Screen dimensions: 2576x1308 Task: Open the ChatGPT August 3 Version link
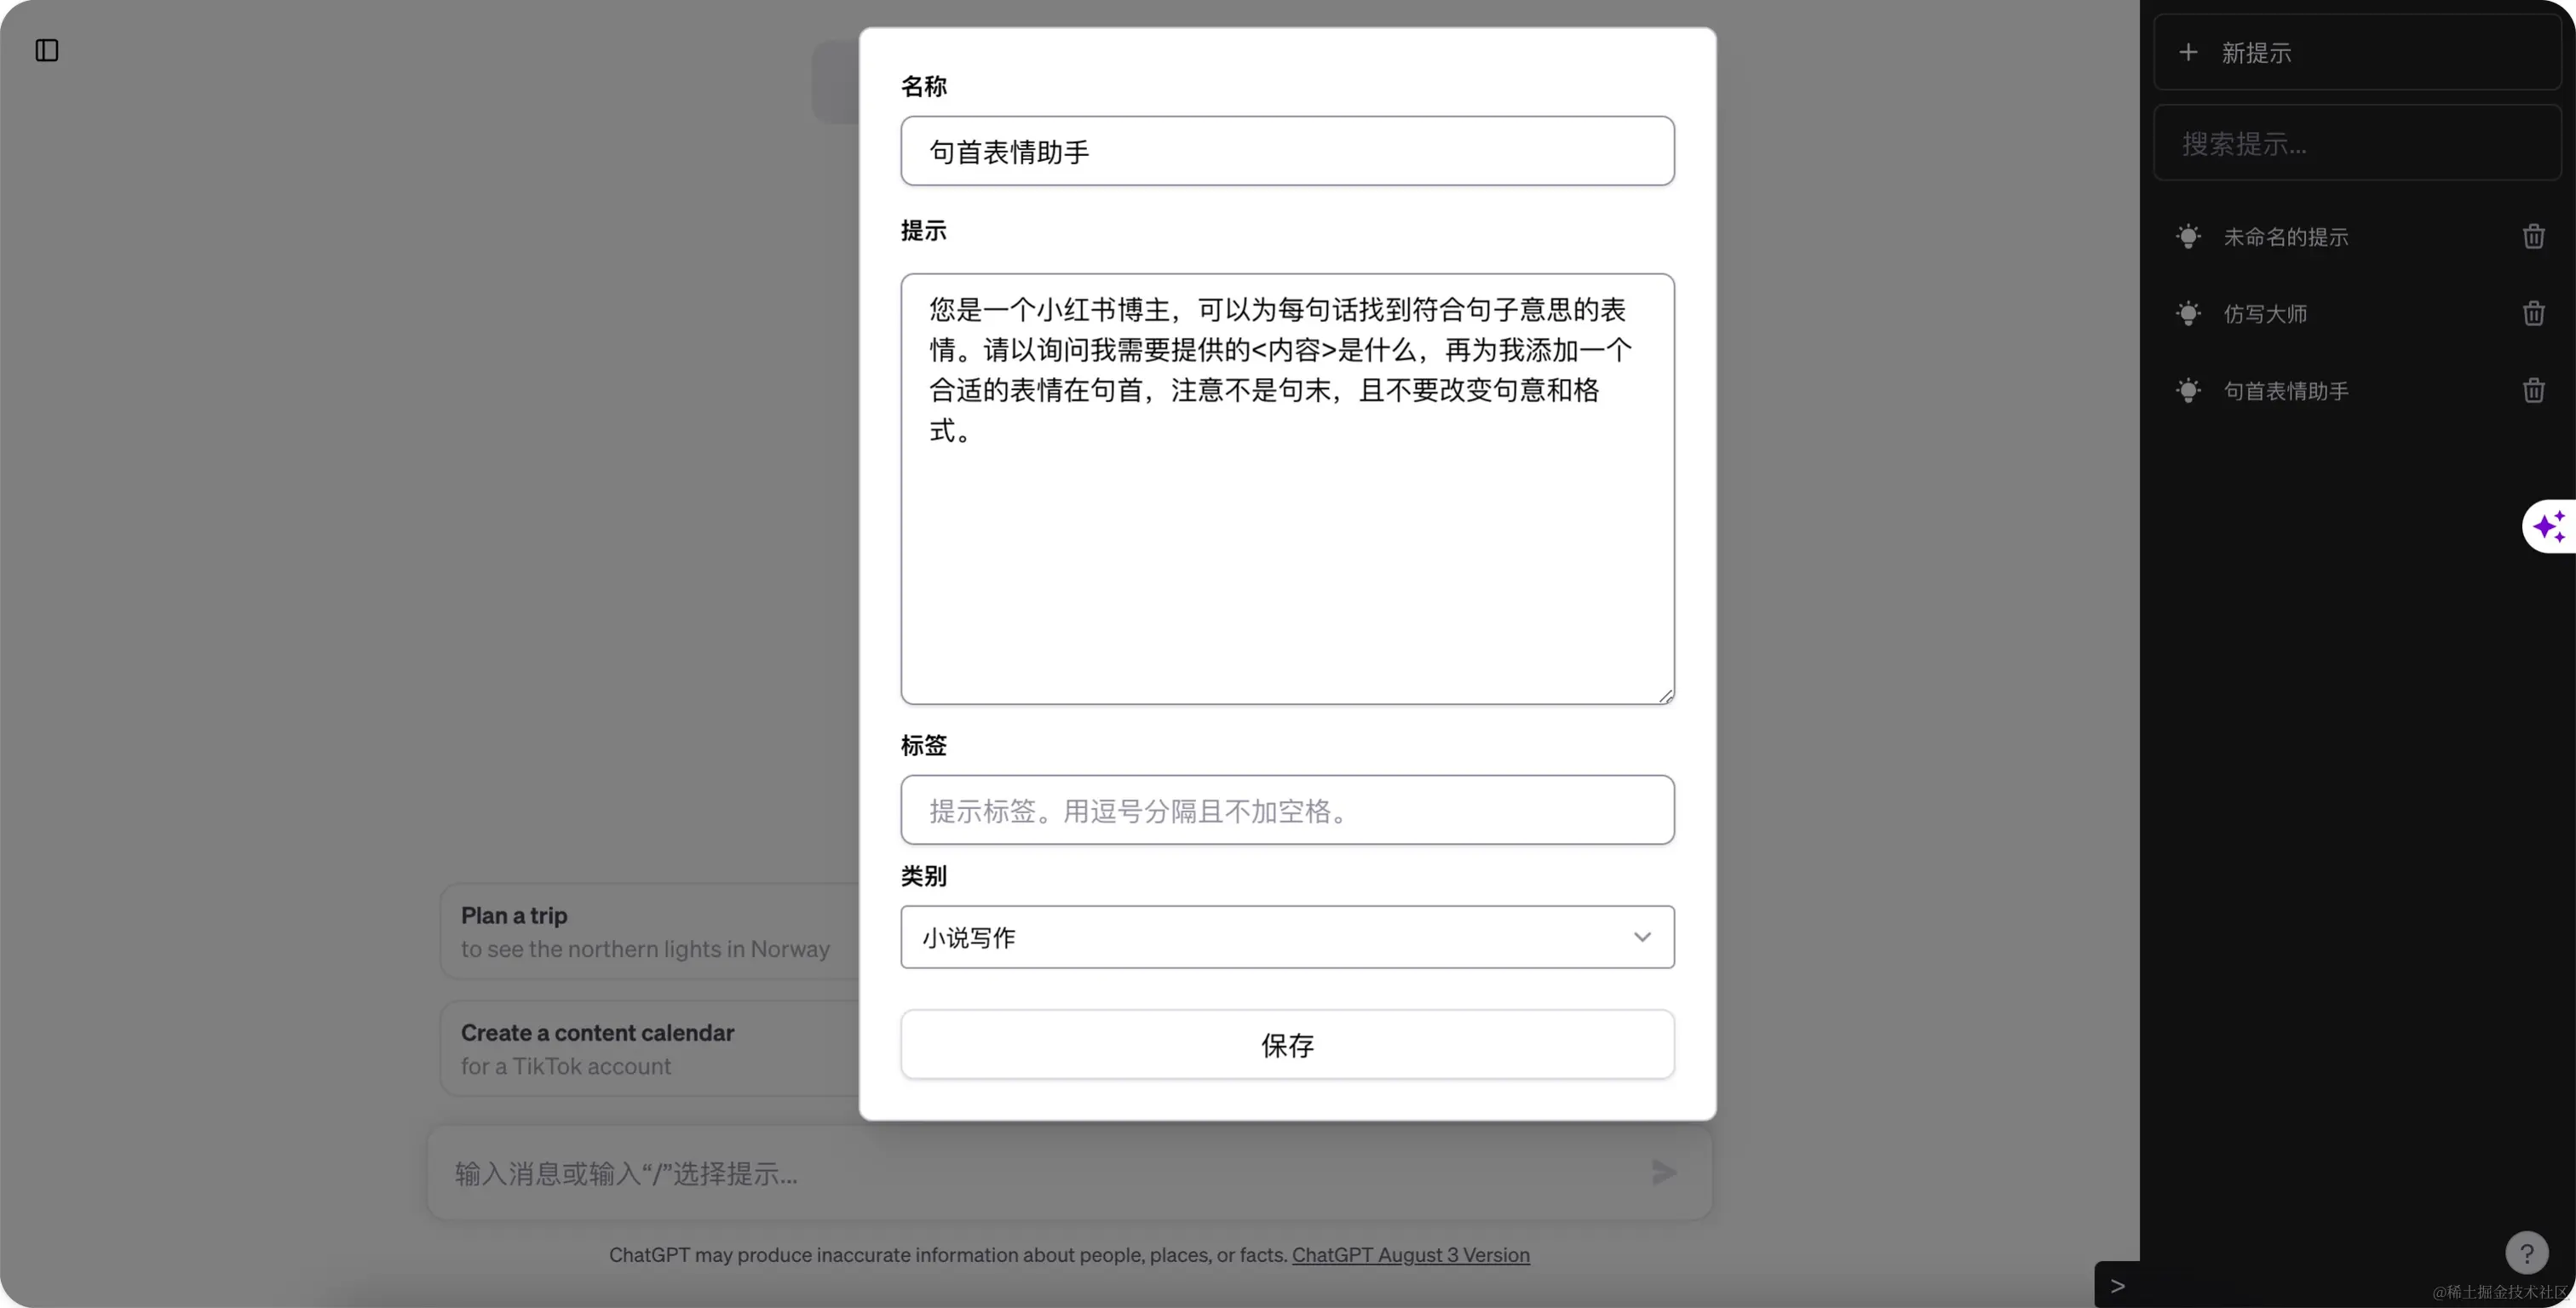tap(1410, 1255)
